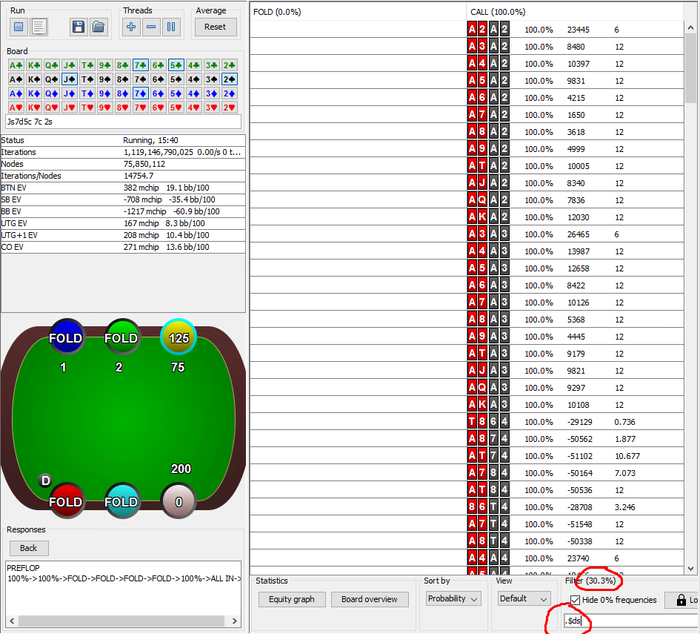Select the yellow 125 seat chip
Screen dimensions: 700x634
pos(179,338)
